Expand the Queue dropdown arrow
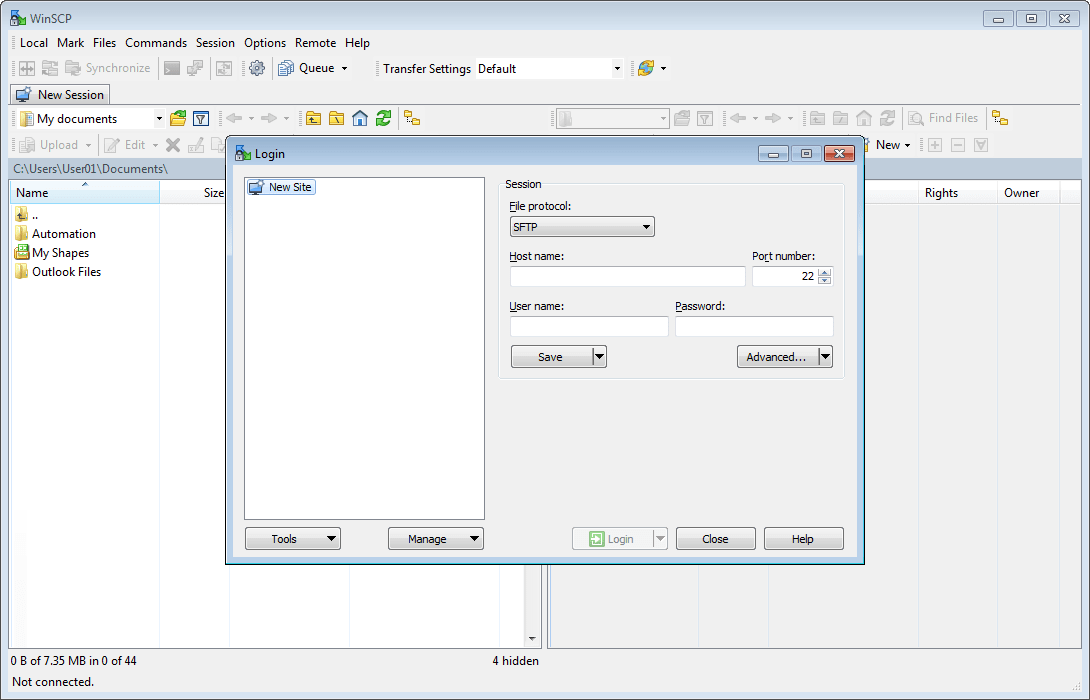The width and height of the screenshot is (1090, 700). pyautogui.click(x=344, y=68)
